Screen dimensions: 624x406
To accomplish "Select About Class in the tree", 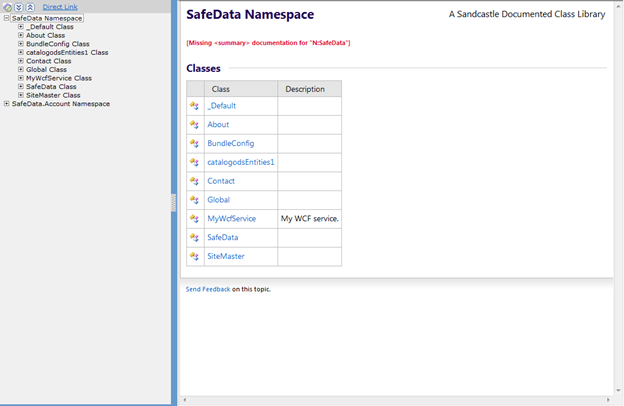I will click(x=45, y=35).
